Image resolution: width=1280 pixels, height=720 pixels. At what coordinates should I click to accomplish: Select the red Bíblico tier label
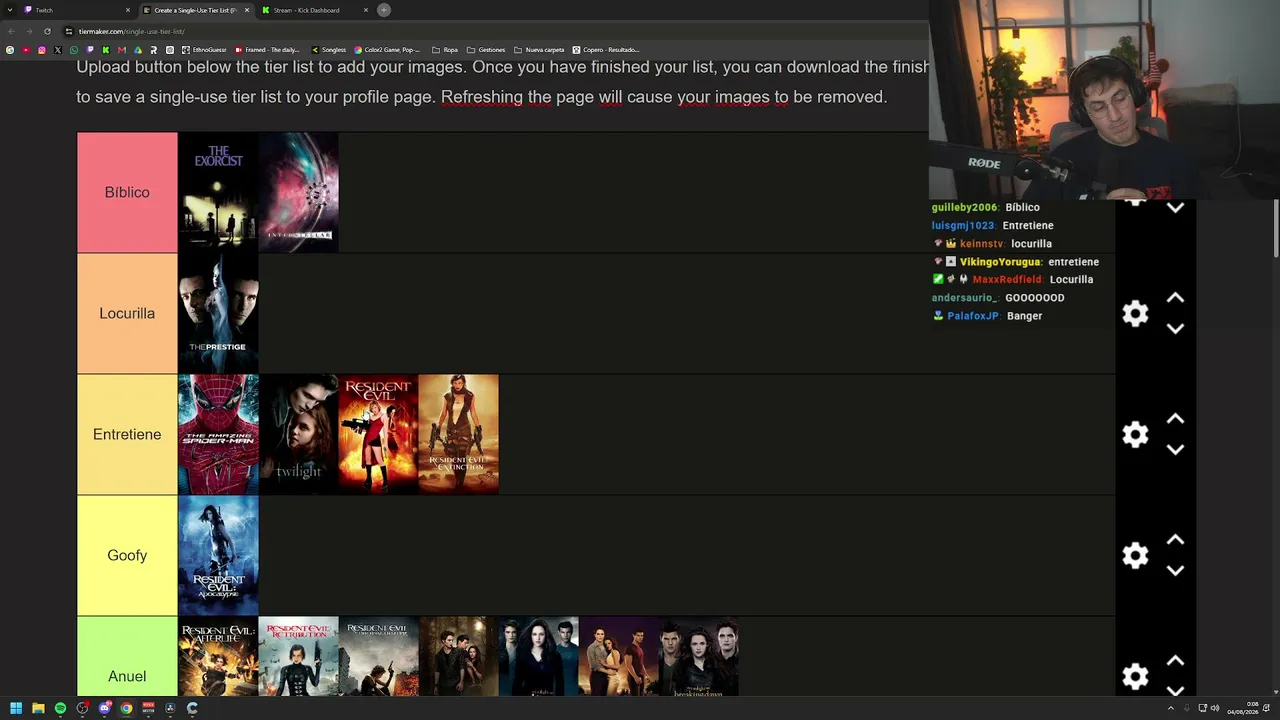tap(127, 192)
